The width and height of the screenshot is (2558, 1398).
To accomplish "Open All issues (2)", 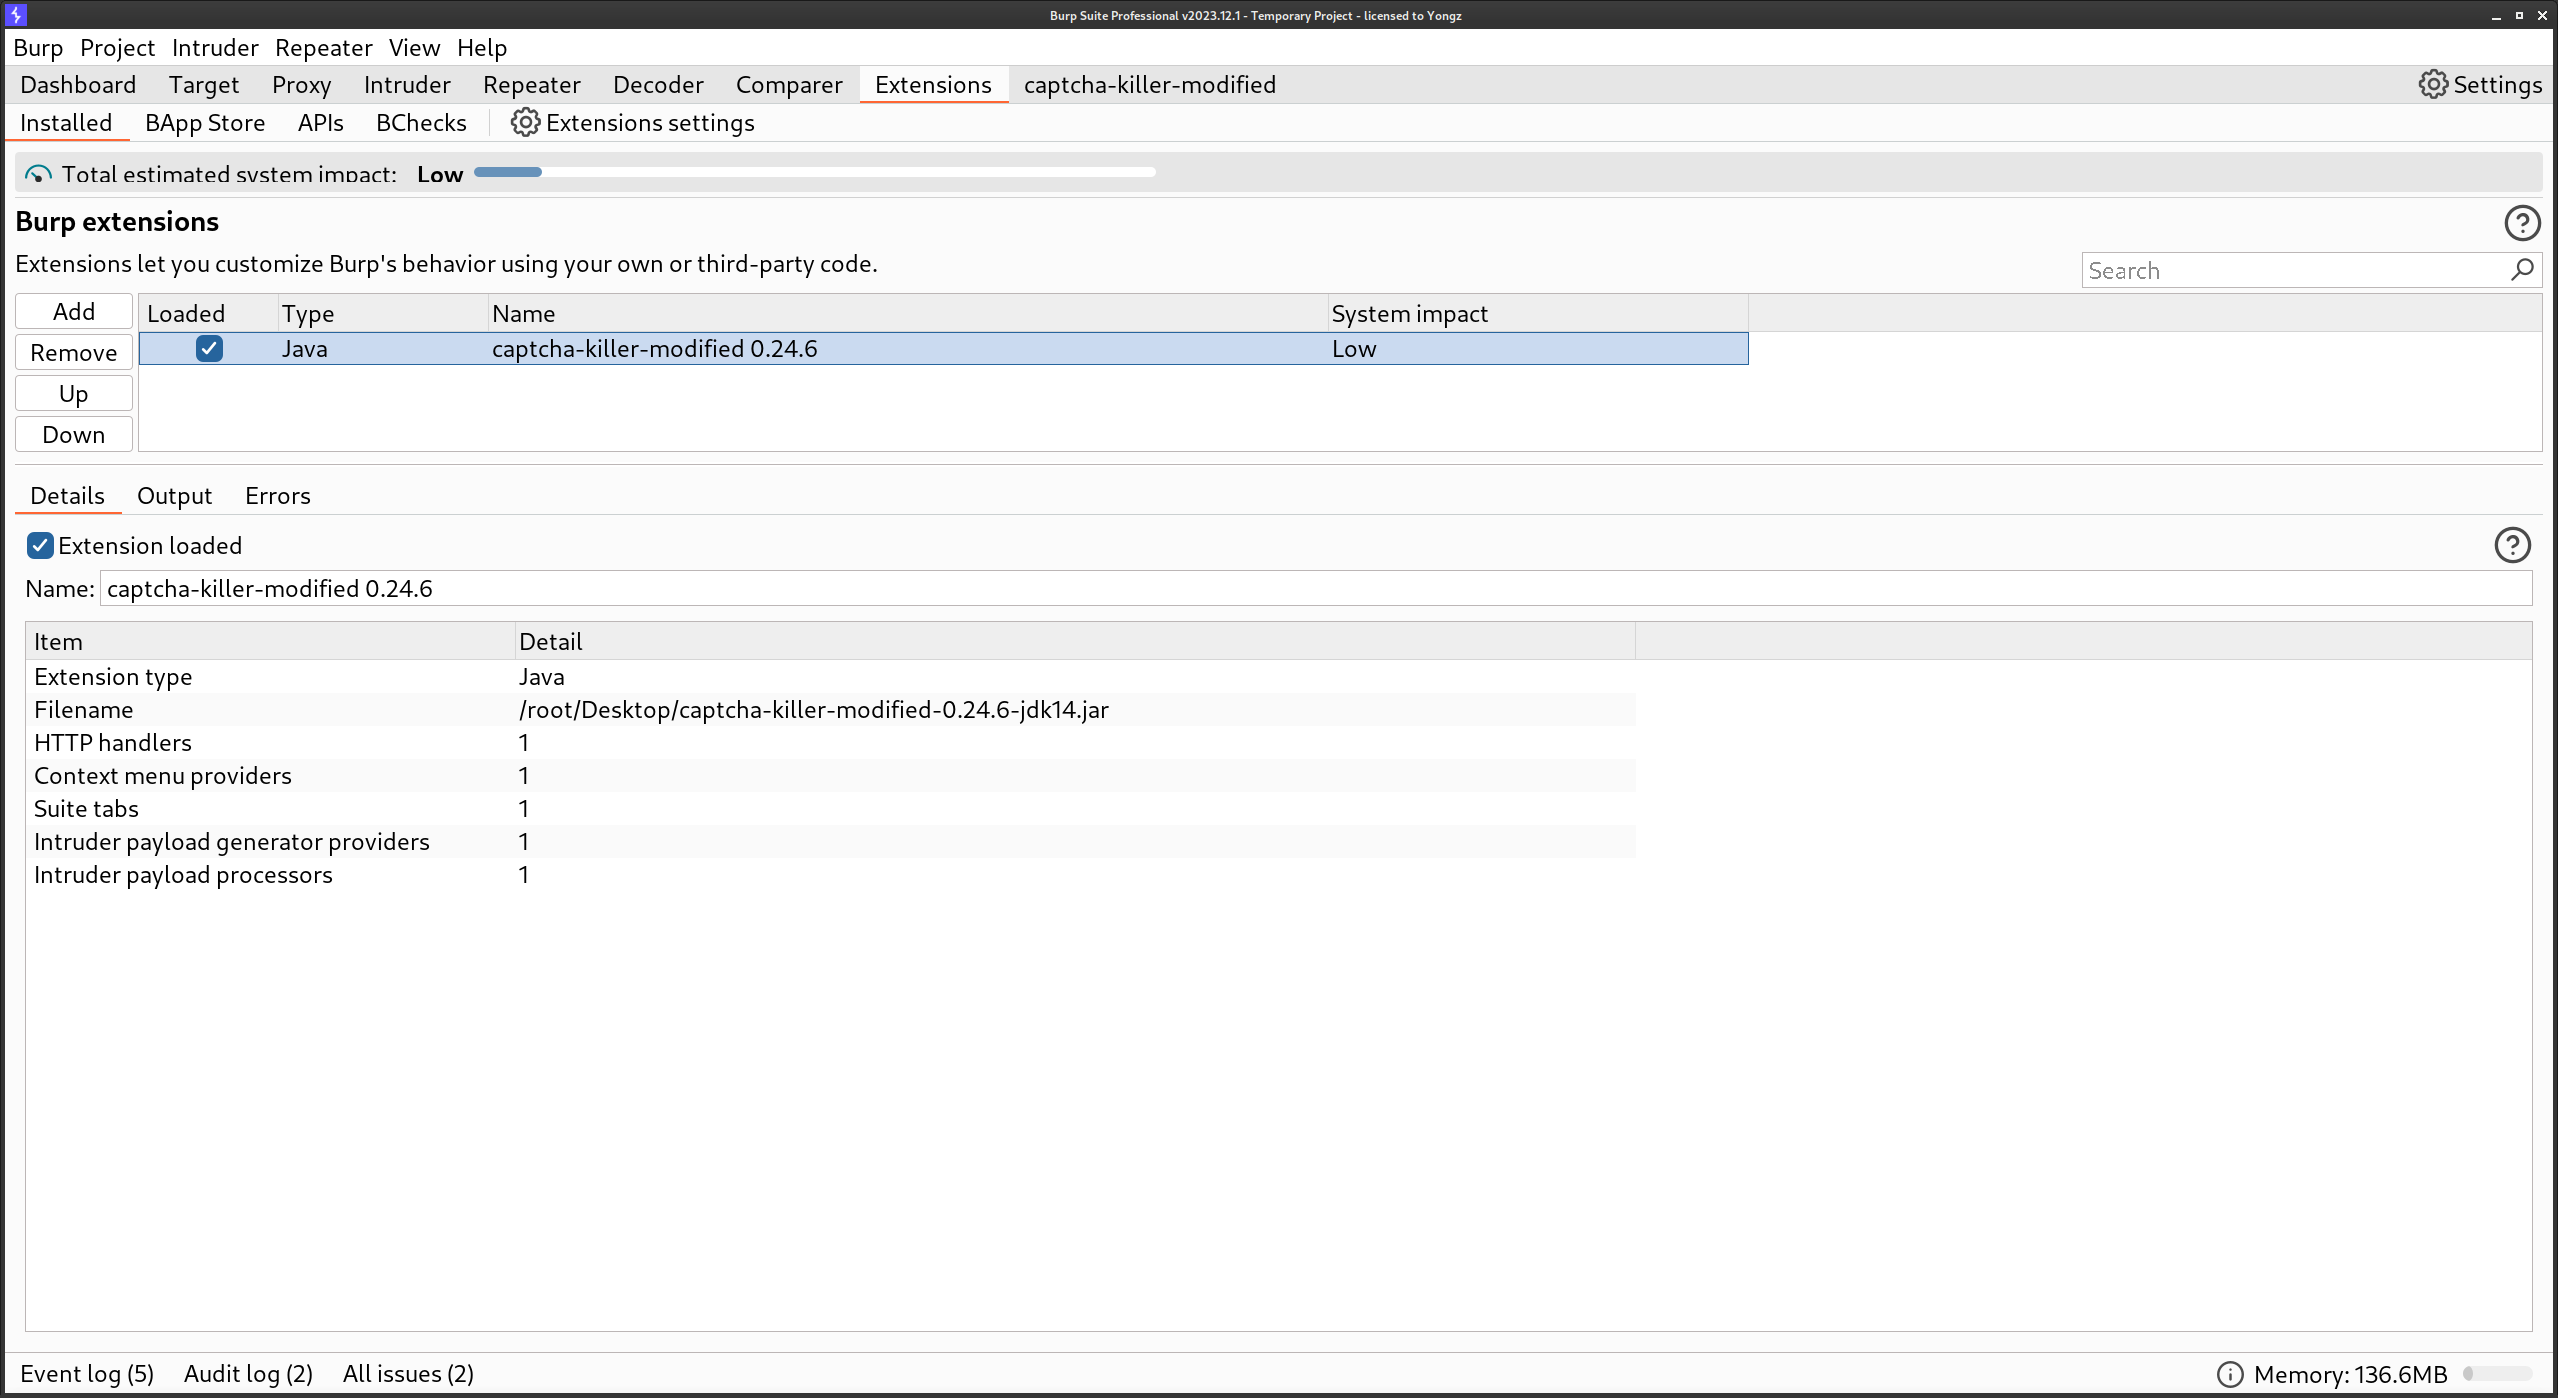I will click(x=408, y=1374).
